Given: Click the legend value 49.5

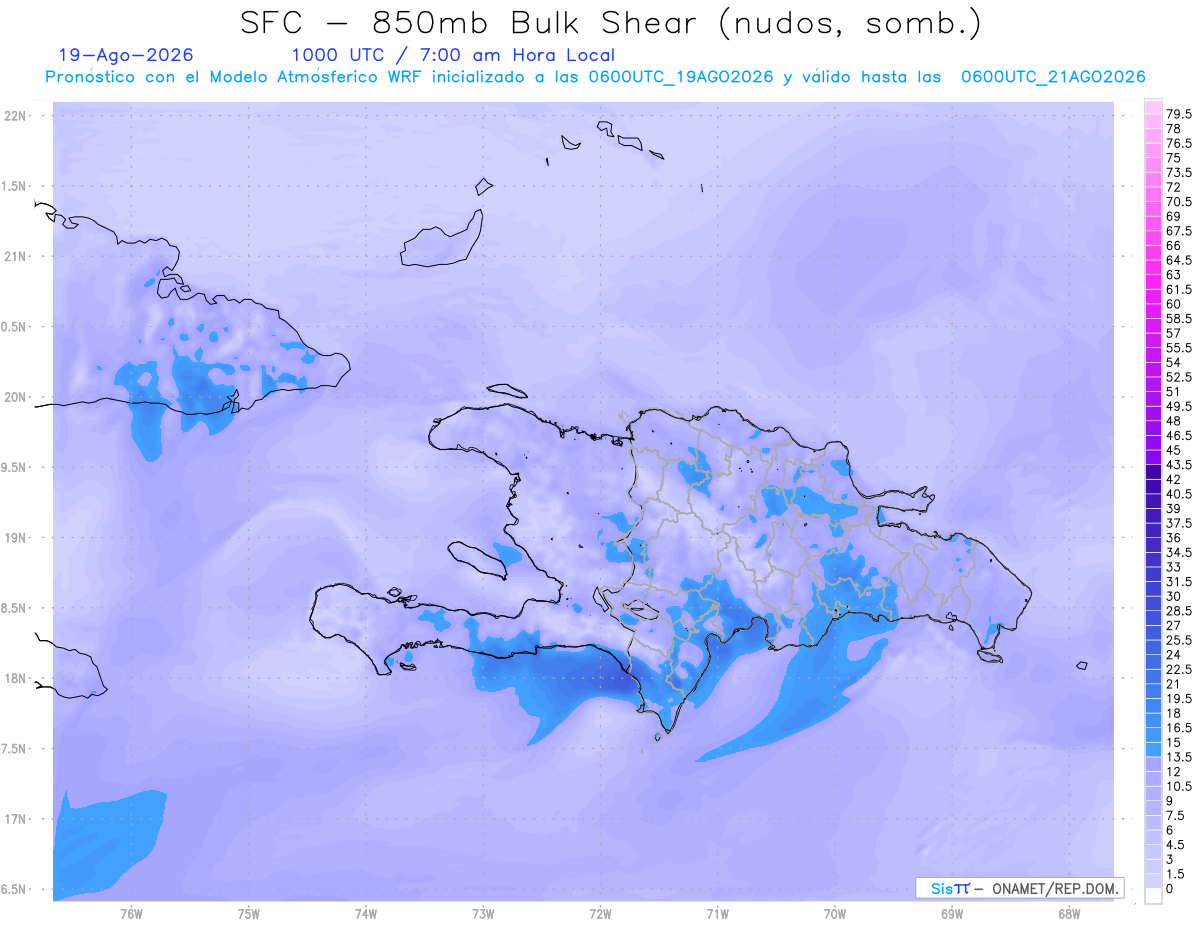Looking at the screenshot, I should coord(1179,406).
